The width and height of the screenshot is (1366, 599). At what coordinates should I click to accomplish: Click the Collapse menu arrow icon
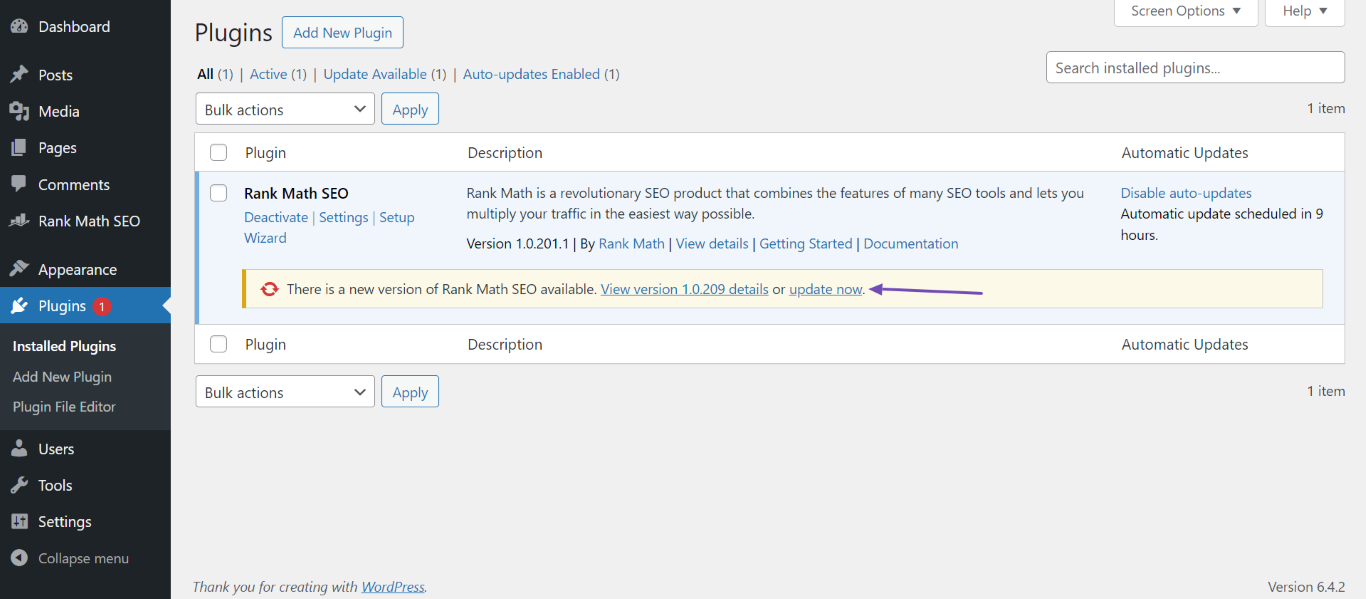[x=19, y=558]
